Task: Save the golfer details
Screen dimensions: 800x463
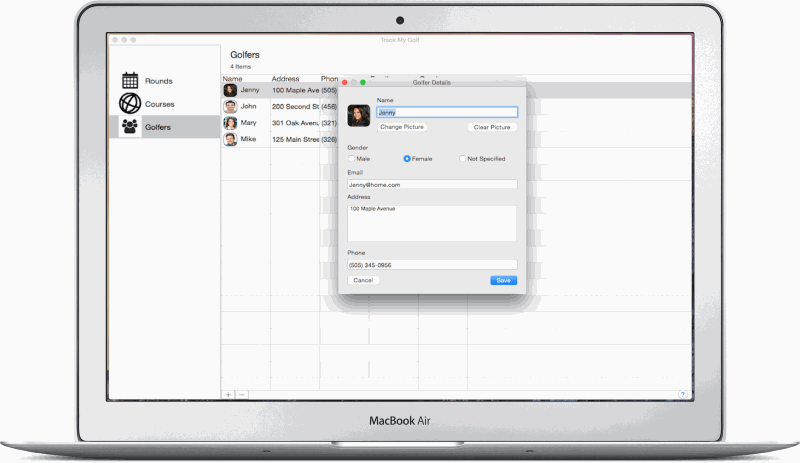Action: pos(504,281)
